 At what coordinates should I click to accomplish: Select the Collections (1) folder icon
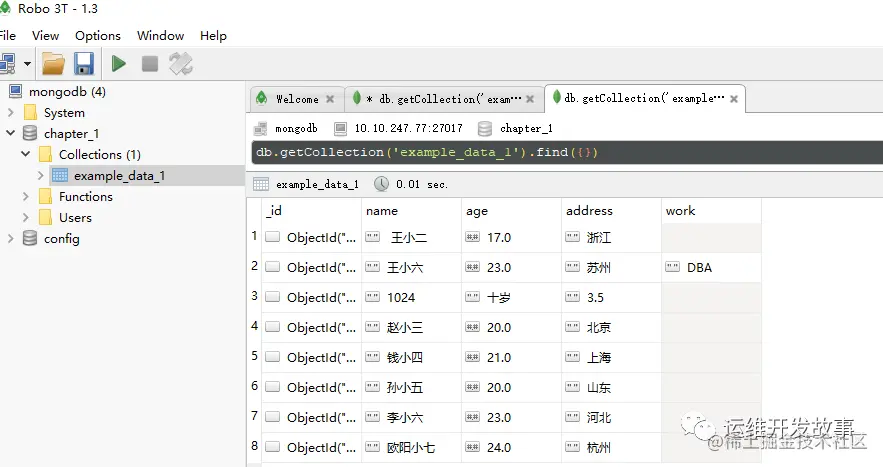tap(46, 154)
